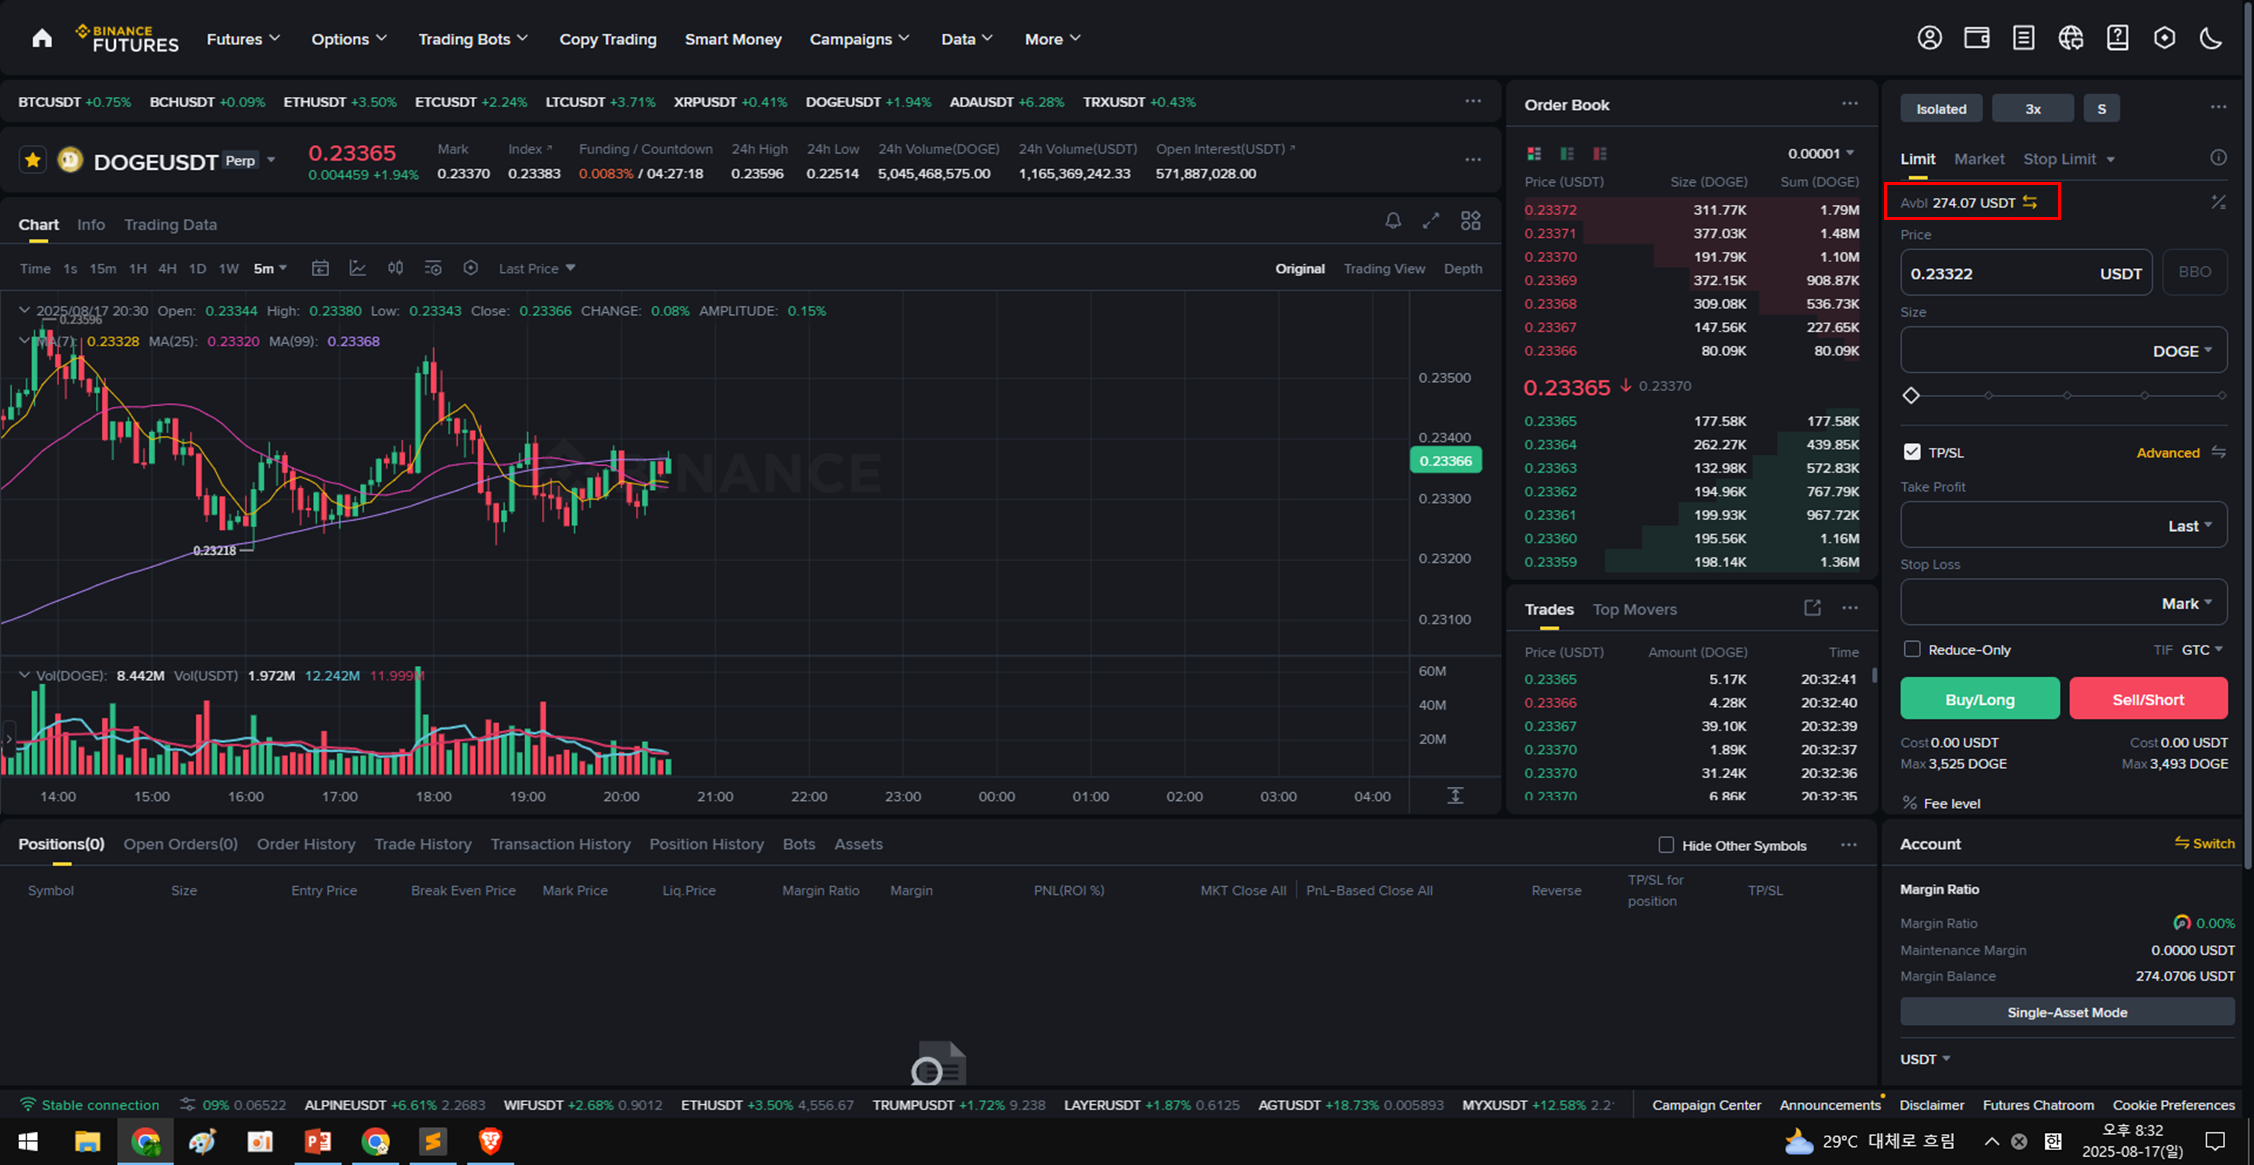Show sell orders only in order book
2254x1165 pixels.
coord(1600,153)
